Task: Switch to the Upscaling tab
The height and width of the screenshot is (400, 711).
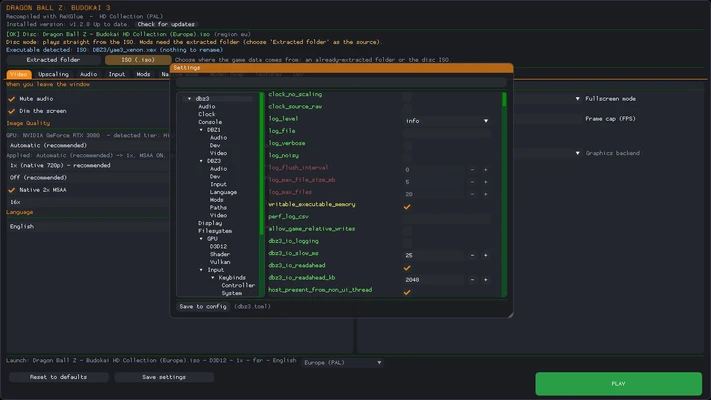Action: coord(54,74)
